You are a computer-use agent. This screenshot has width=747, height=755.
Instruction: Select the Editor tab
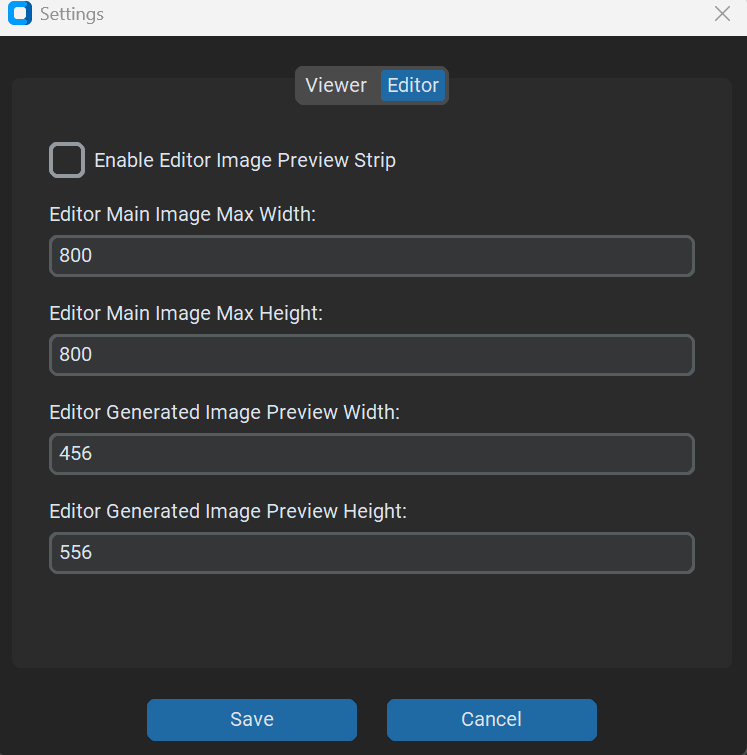click(x=413, y=85)
